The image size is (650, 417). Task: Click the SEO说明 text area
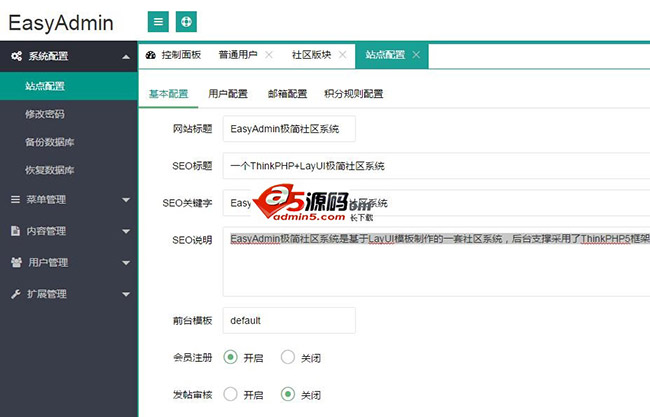pyautogui.click(x=437, y=262)
